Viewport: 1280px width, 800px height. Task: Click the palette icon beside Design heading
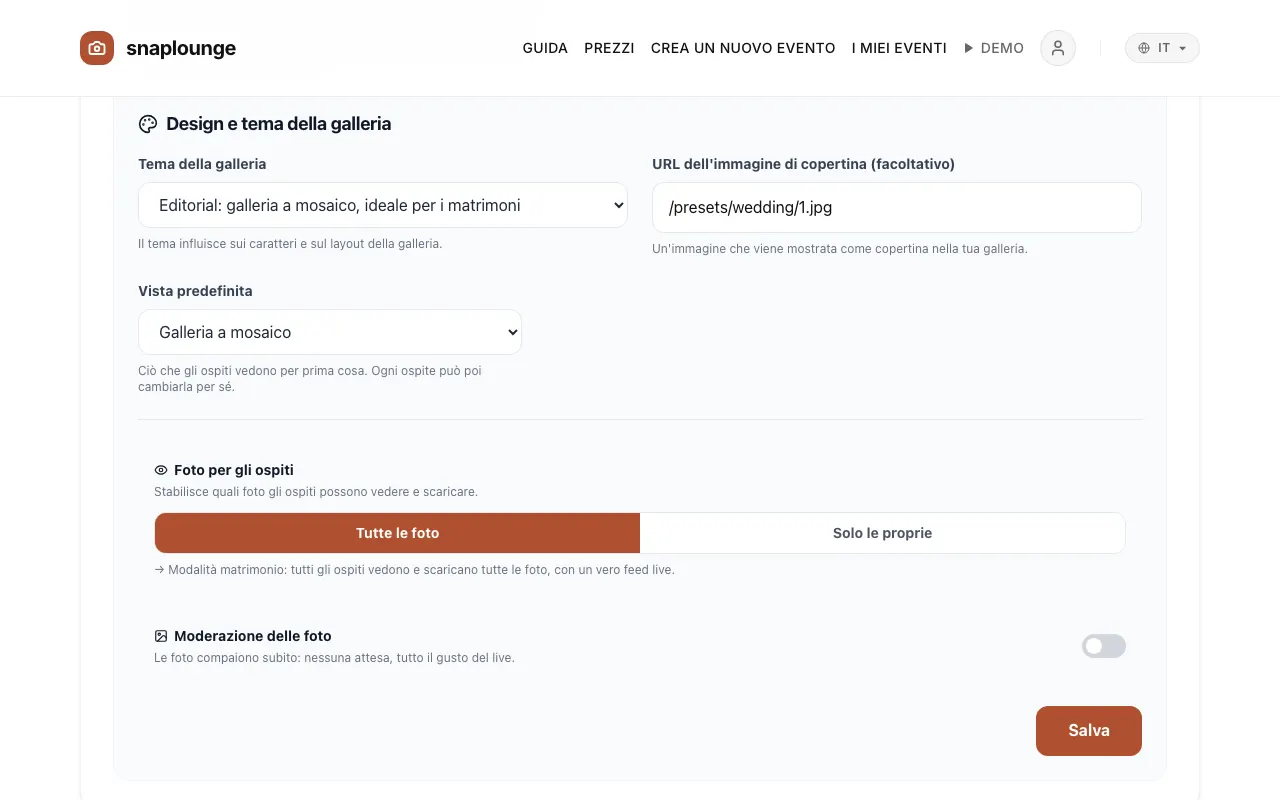tap(148, 124)
